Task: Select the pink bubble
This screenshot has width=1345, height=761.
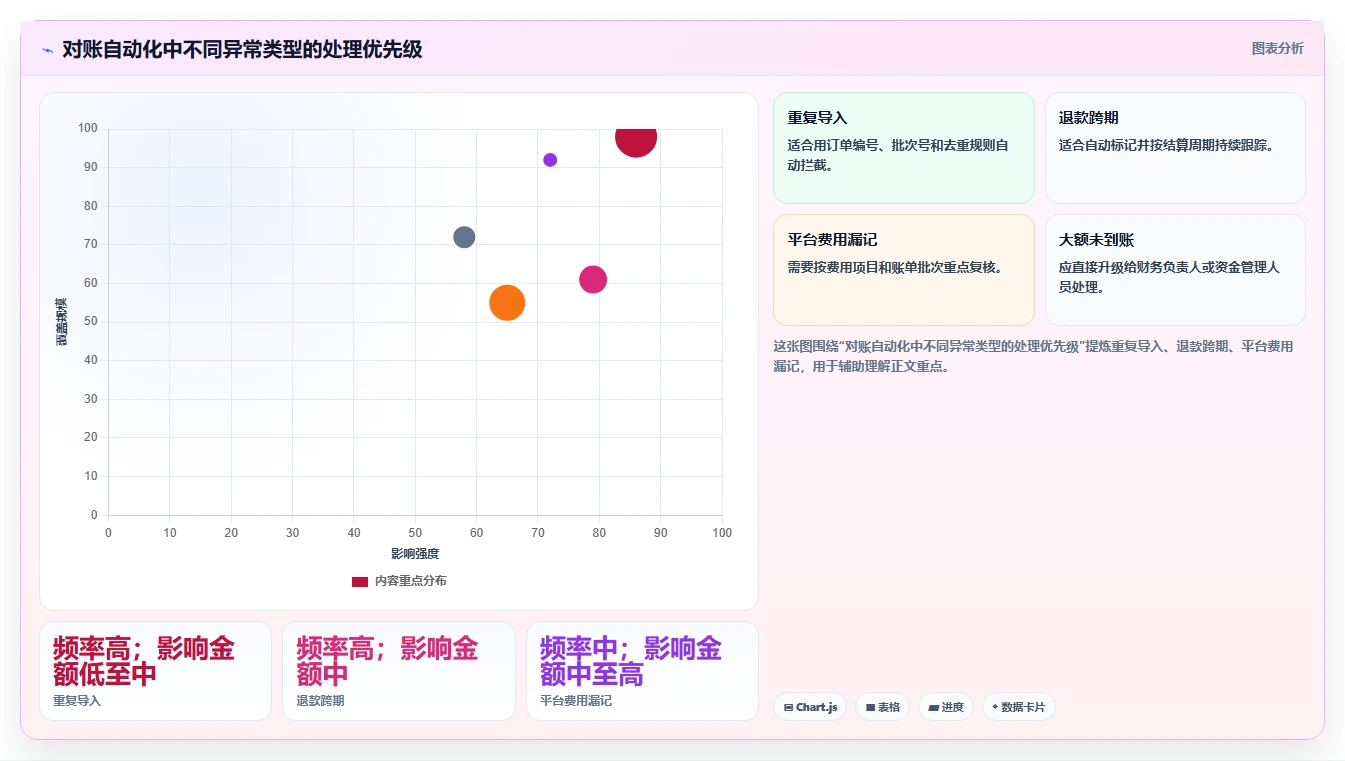Action: pyautogui.click(x=593, y=280)
